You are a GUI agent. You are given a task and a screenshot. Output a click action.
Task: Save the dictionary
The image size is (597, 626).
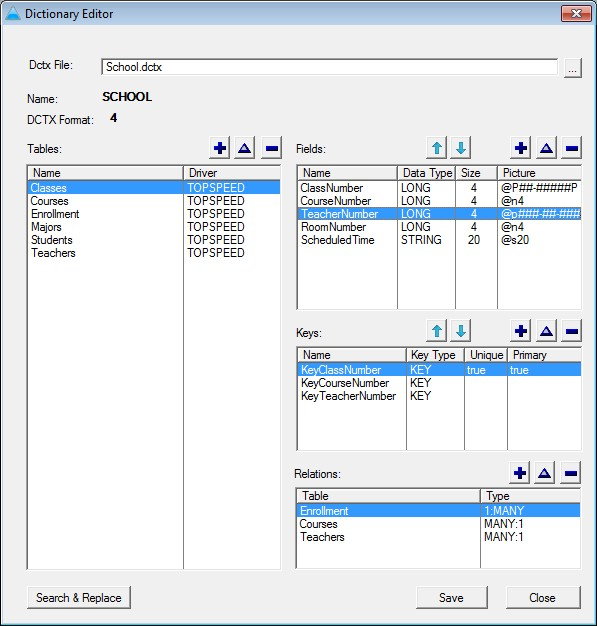click(452, 598)
